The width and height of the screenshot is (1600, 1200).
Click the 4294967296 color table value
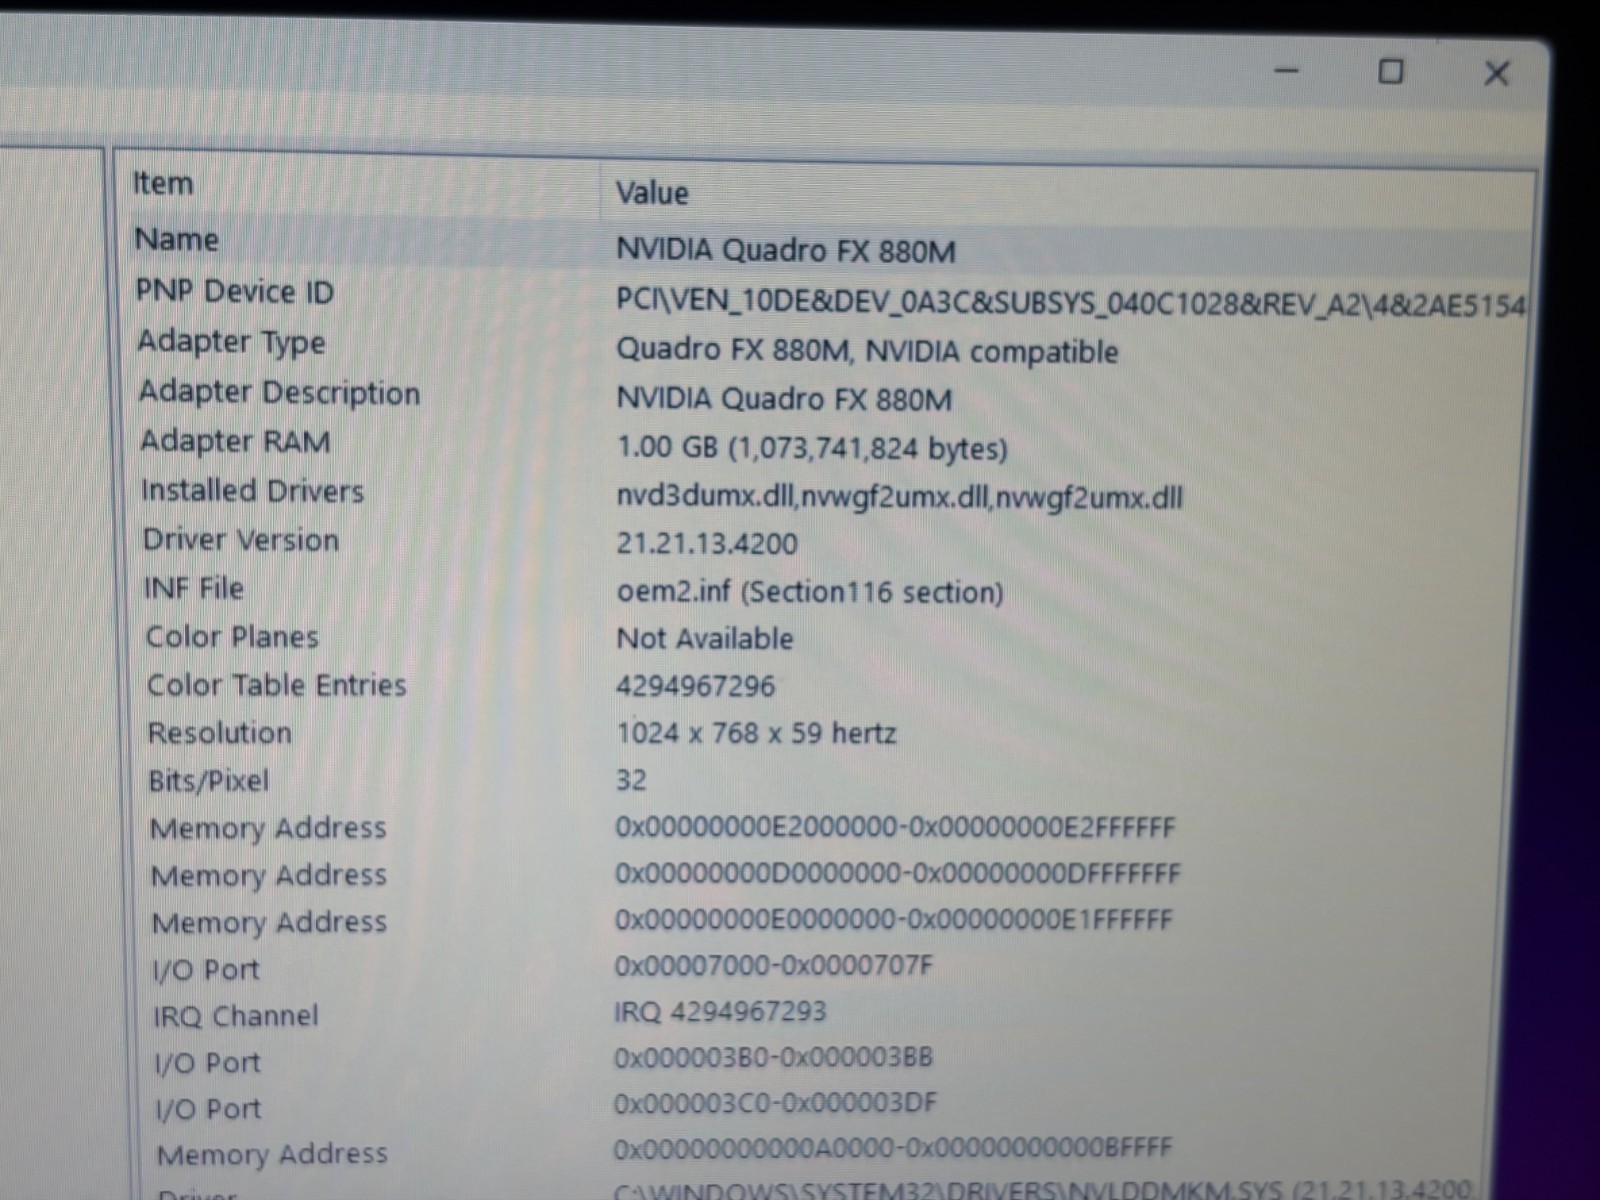tap(695, 686)
